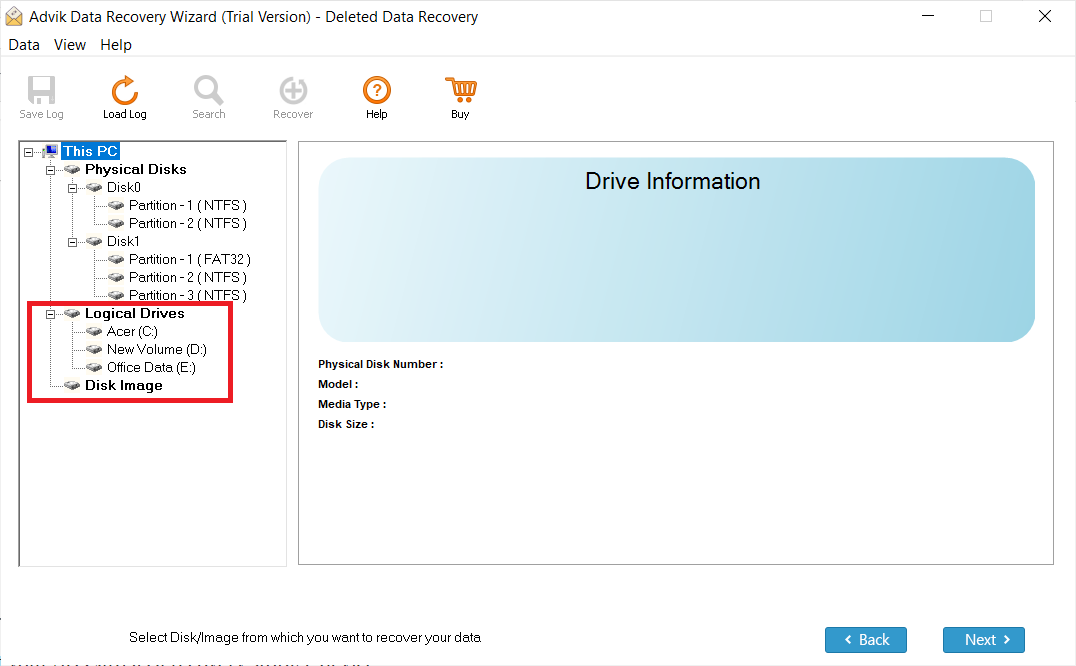Go Back to the previous step
This screenshot has height=666, width=1076.
coord(865,640)
